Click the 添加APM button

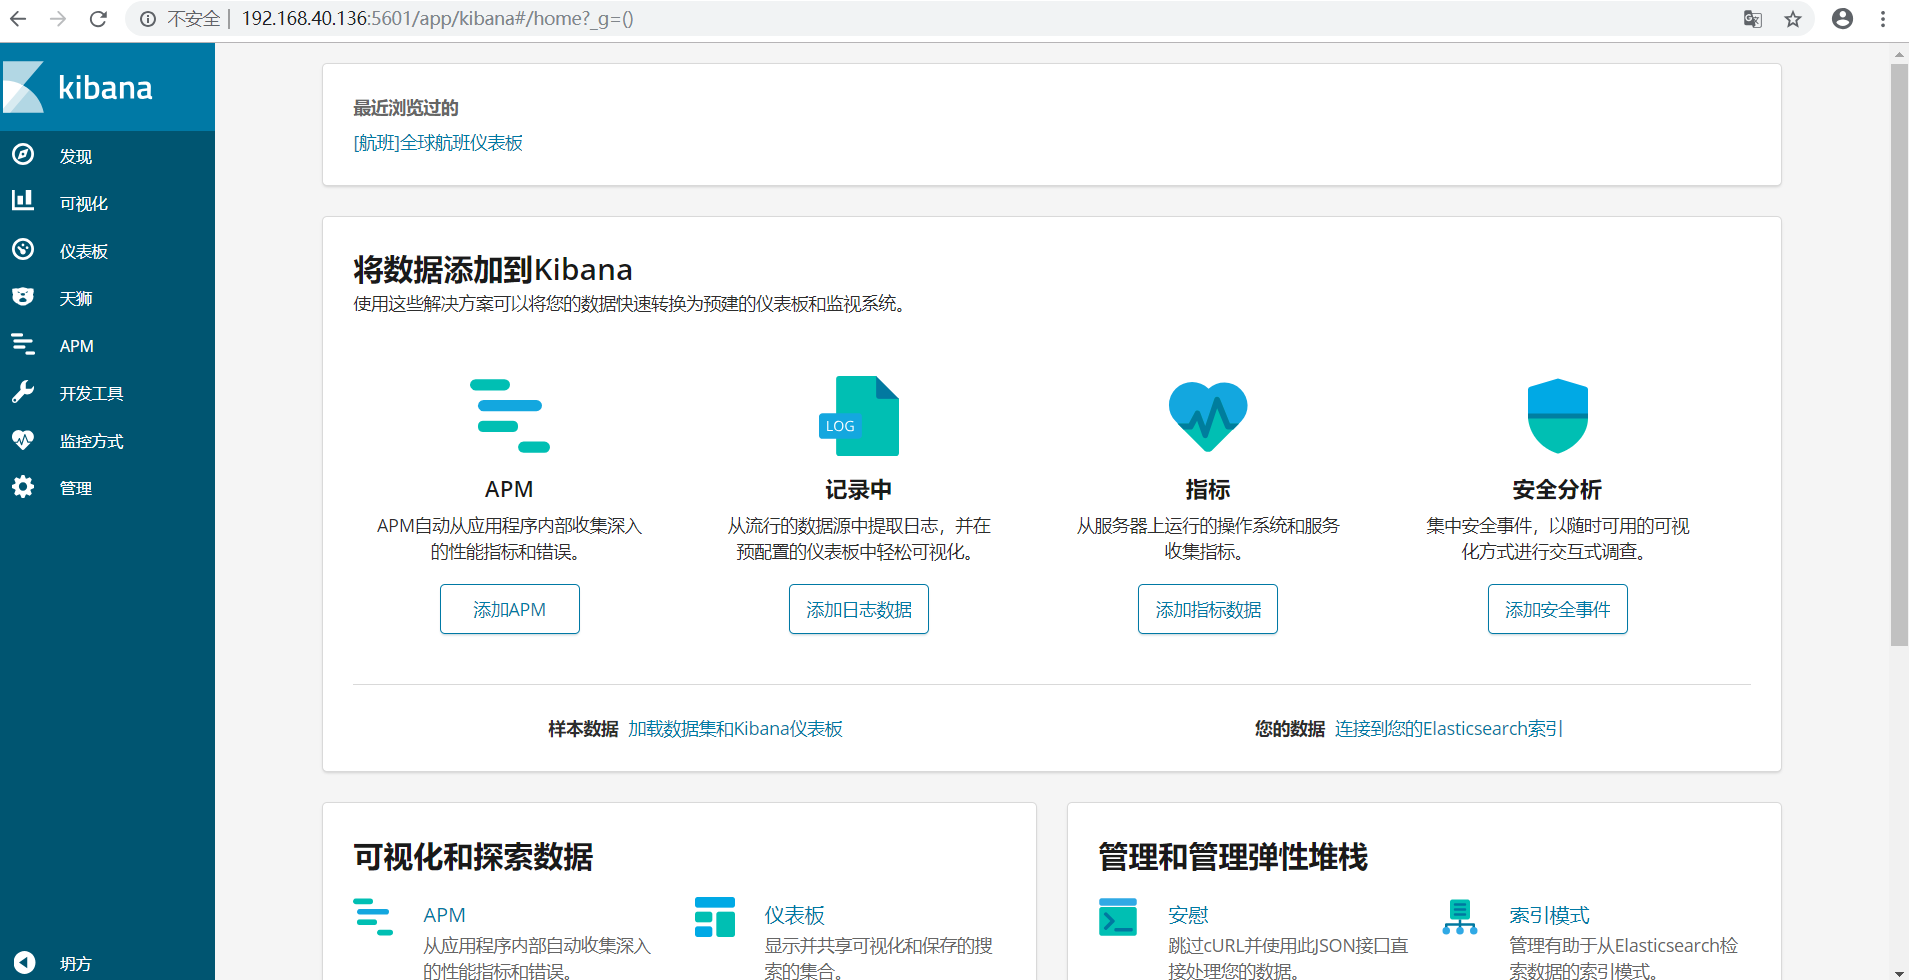tap(510, 609)
